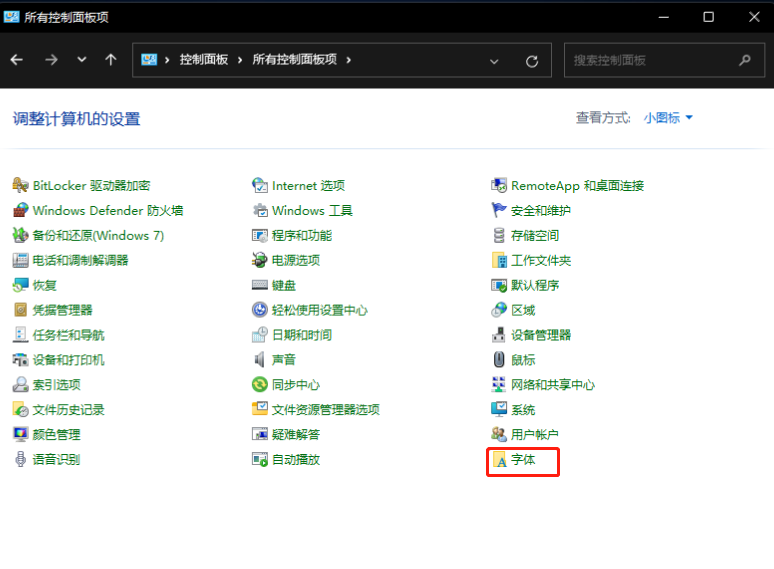Expand the recent locations chevron
This screenshot has width=774, height=569.
tap(82, 60)
